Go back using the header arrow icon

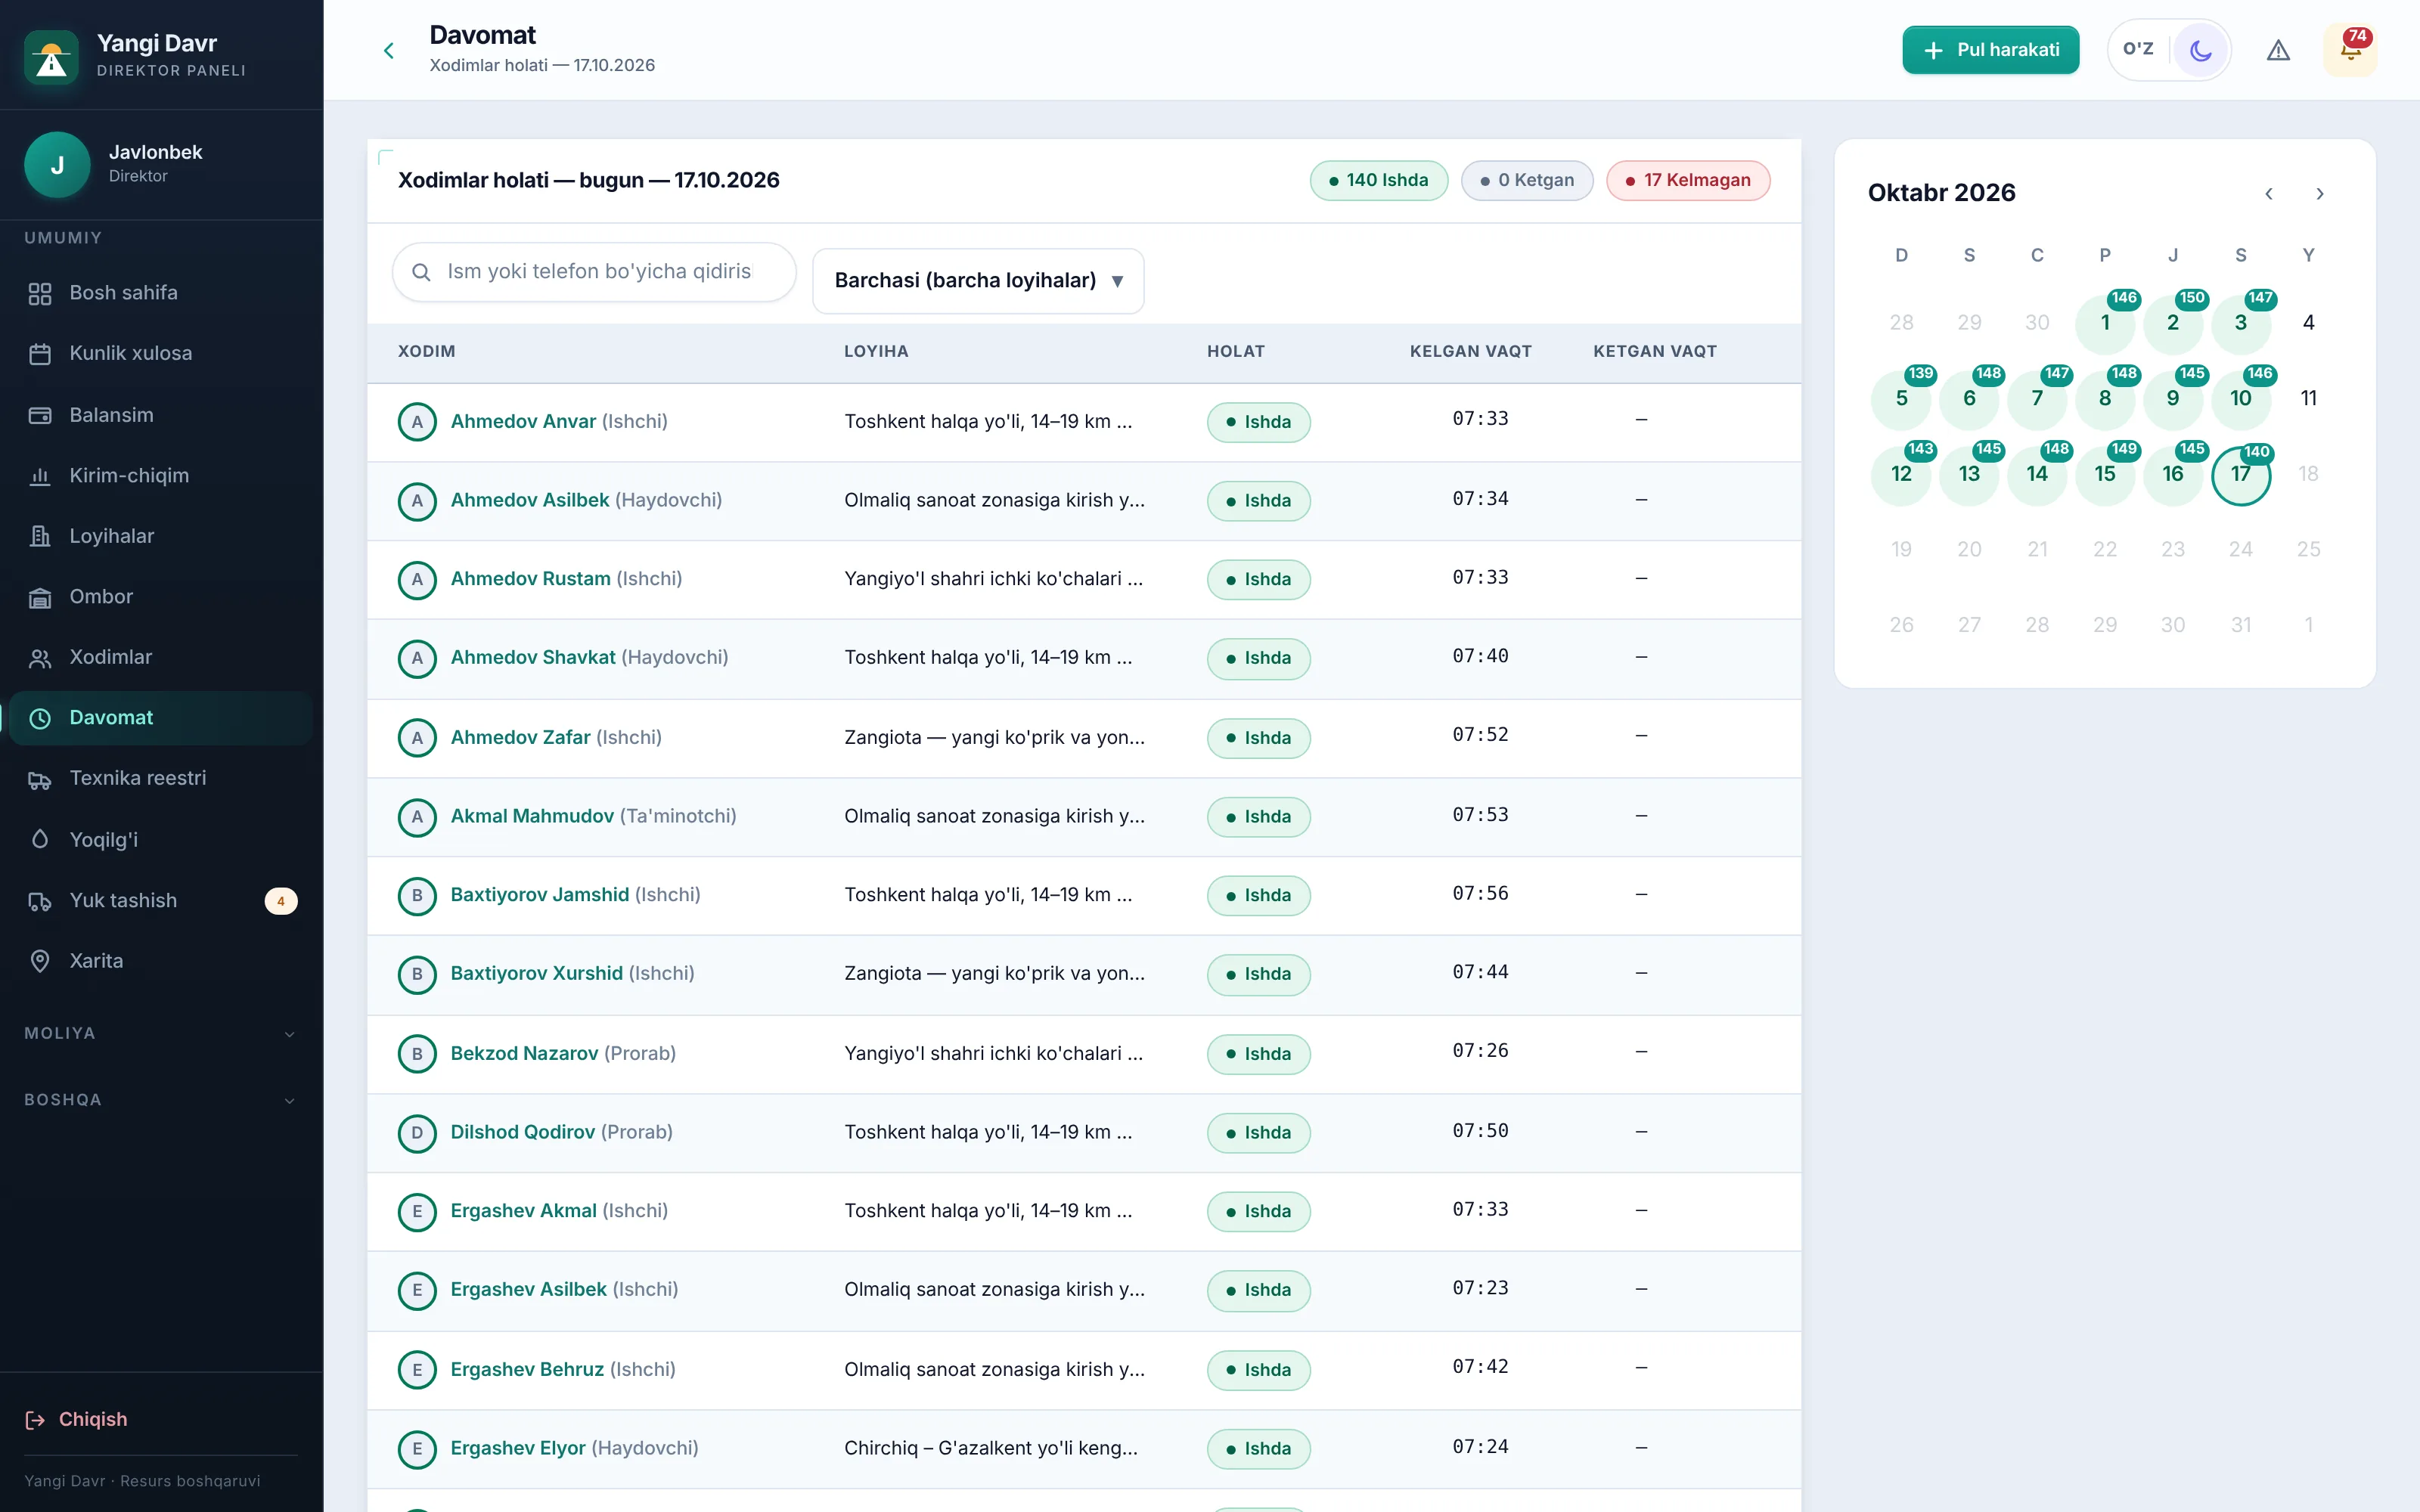389,50
